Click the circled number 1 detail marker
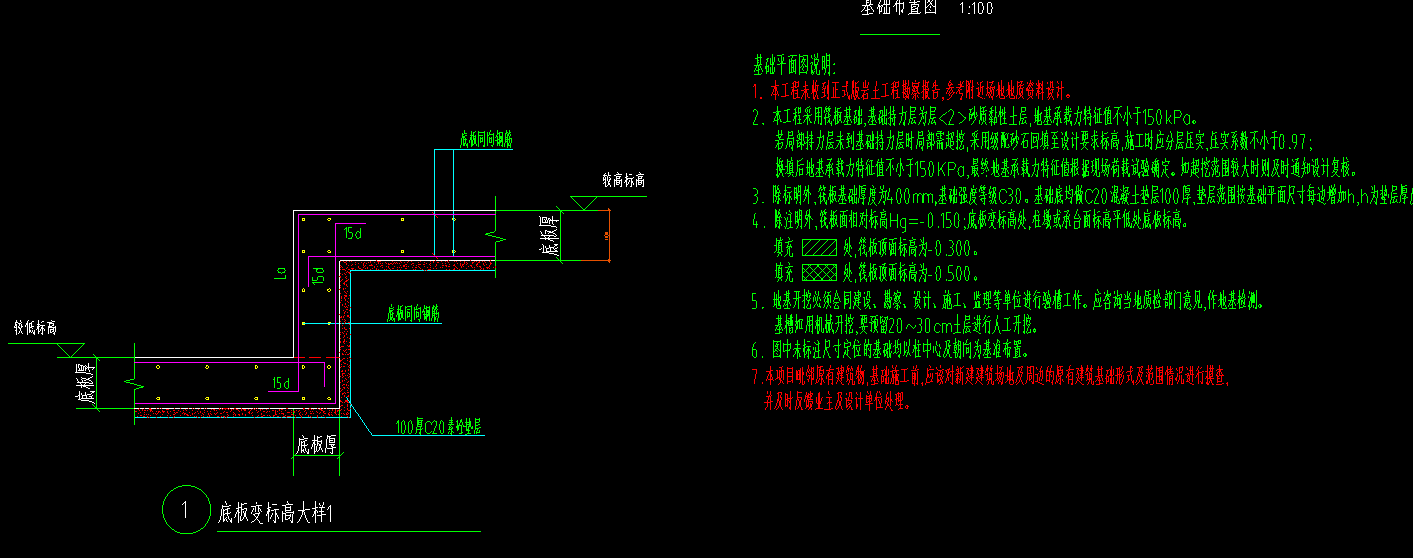Viewport: 1413px width, 558px height. (184, 510)
